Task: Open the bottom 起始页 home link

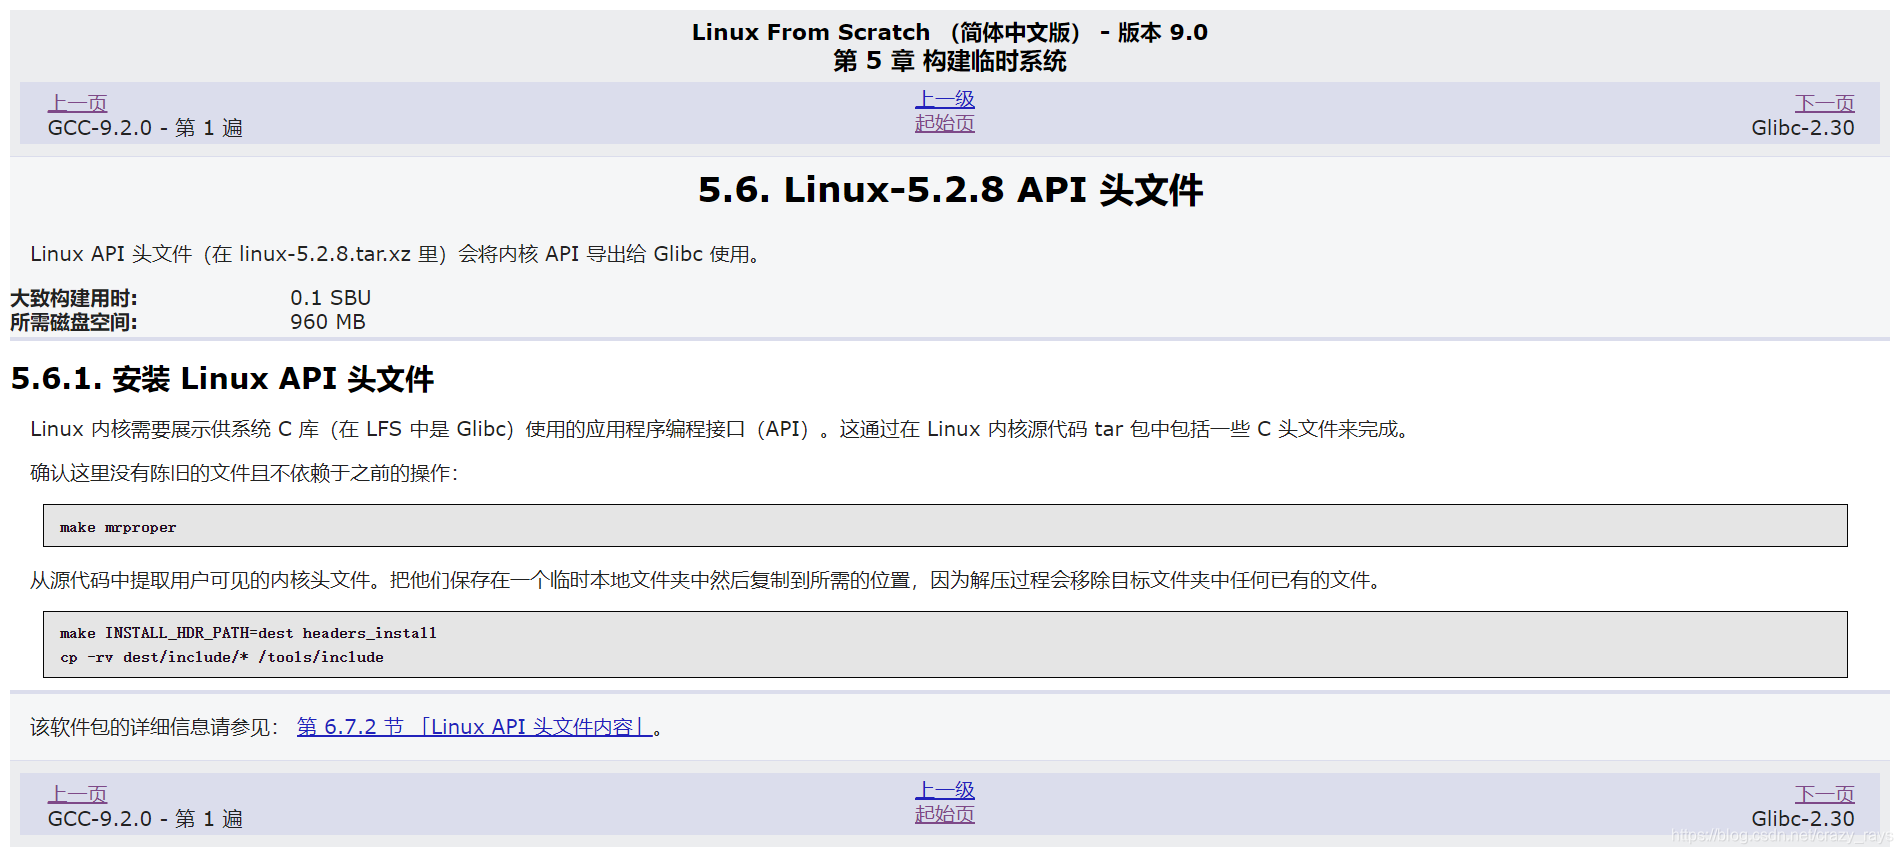Action: [944, 814]
